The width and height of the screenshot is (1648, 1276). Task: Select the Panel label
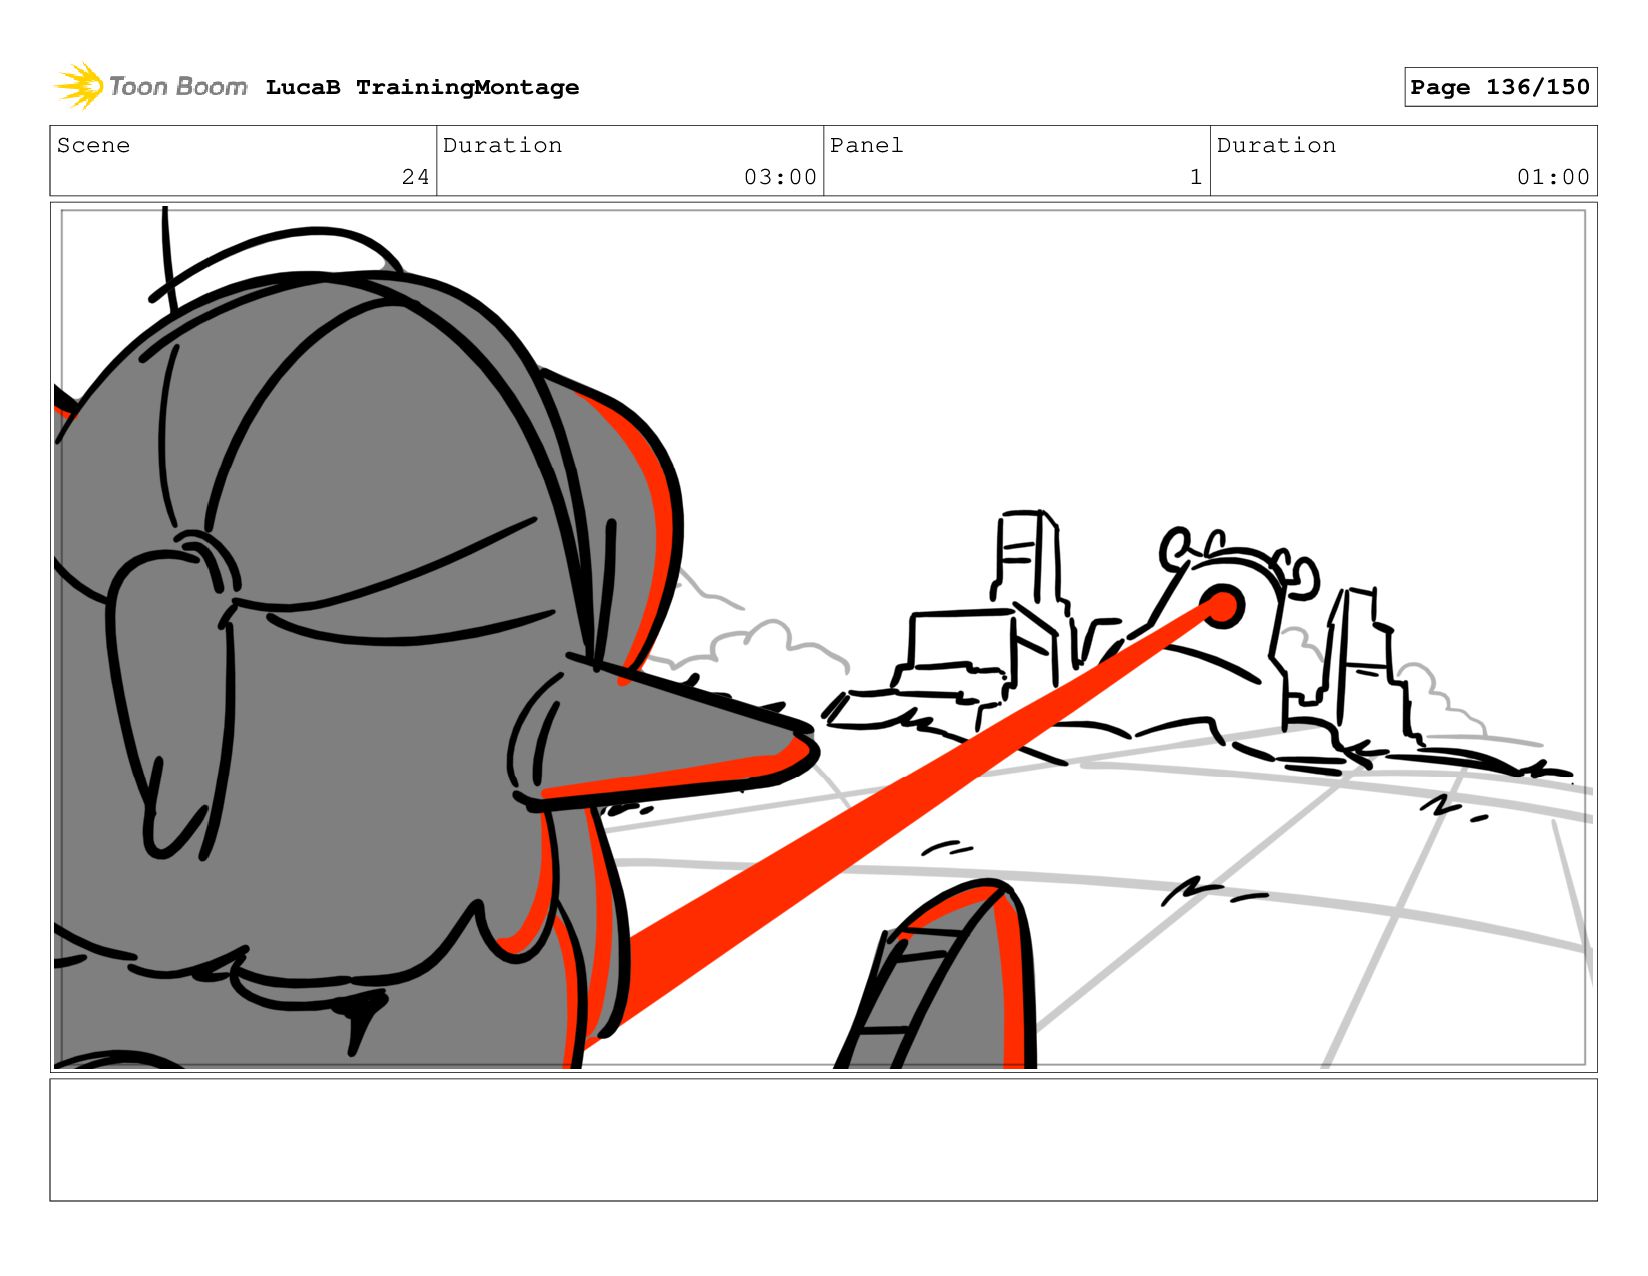[x=866, y=145]
